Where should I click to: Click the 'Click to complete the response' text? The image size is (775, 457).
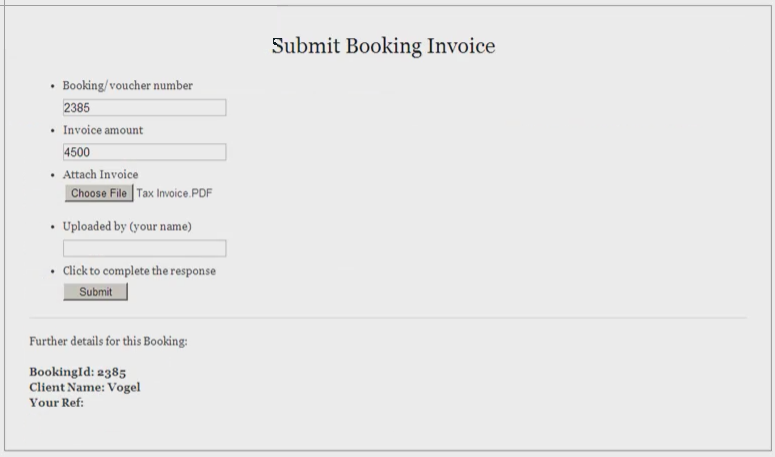[x=139, y=271]
